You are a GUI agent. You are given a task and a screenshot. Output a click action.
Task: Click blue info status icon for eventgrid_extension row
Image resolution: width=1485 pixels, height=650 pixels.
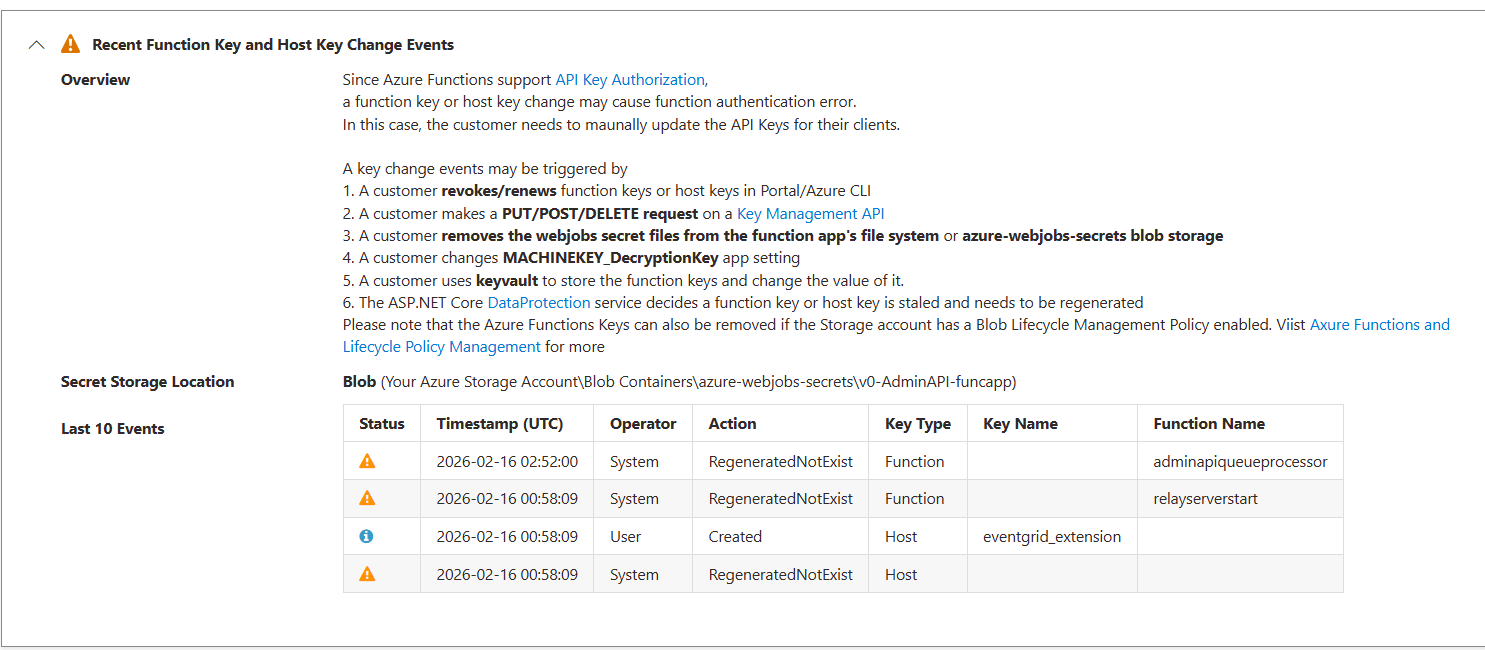tap(367, 536)
